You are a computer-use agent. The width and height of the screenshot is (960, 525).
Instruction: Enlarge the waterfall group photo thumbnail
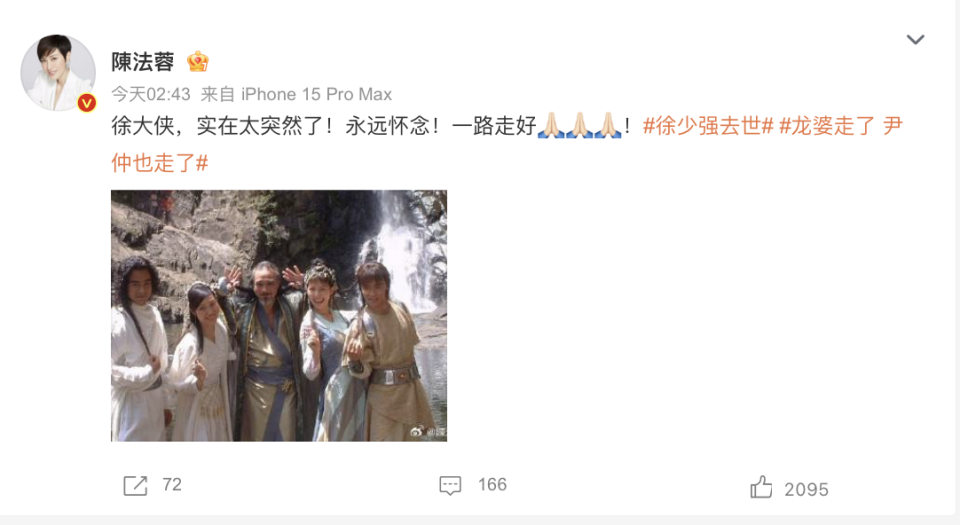click(279, 316)
